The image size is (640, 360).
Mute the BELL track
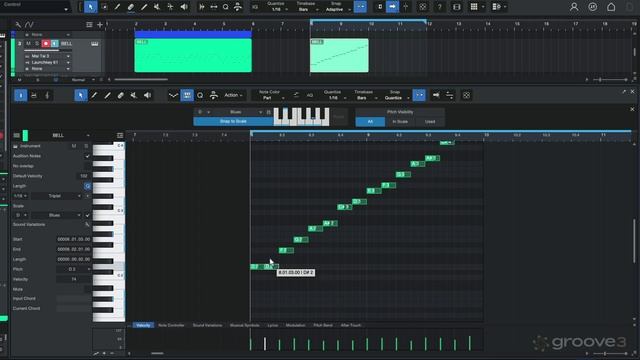coord(28,43)
